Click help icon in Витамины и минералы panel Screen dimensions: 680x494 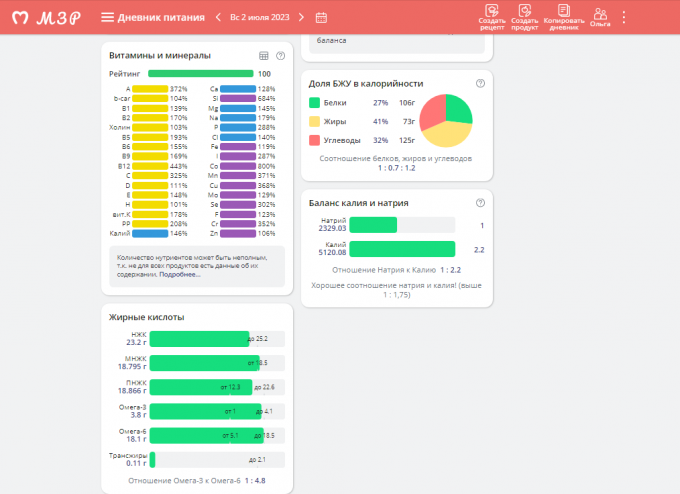280,56
